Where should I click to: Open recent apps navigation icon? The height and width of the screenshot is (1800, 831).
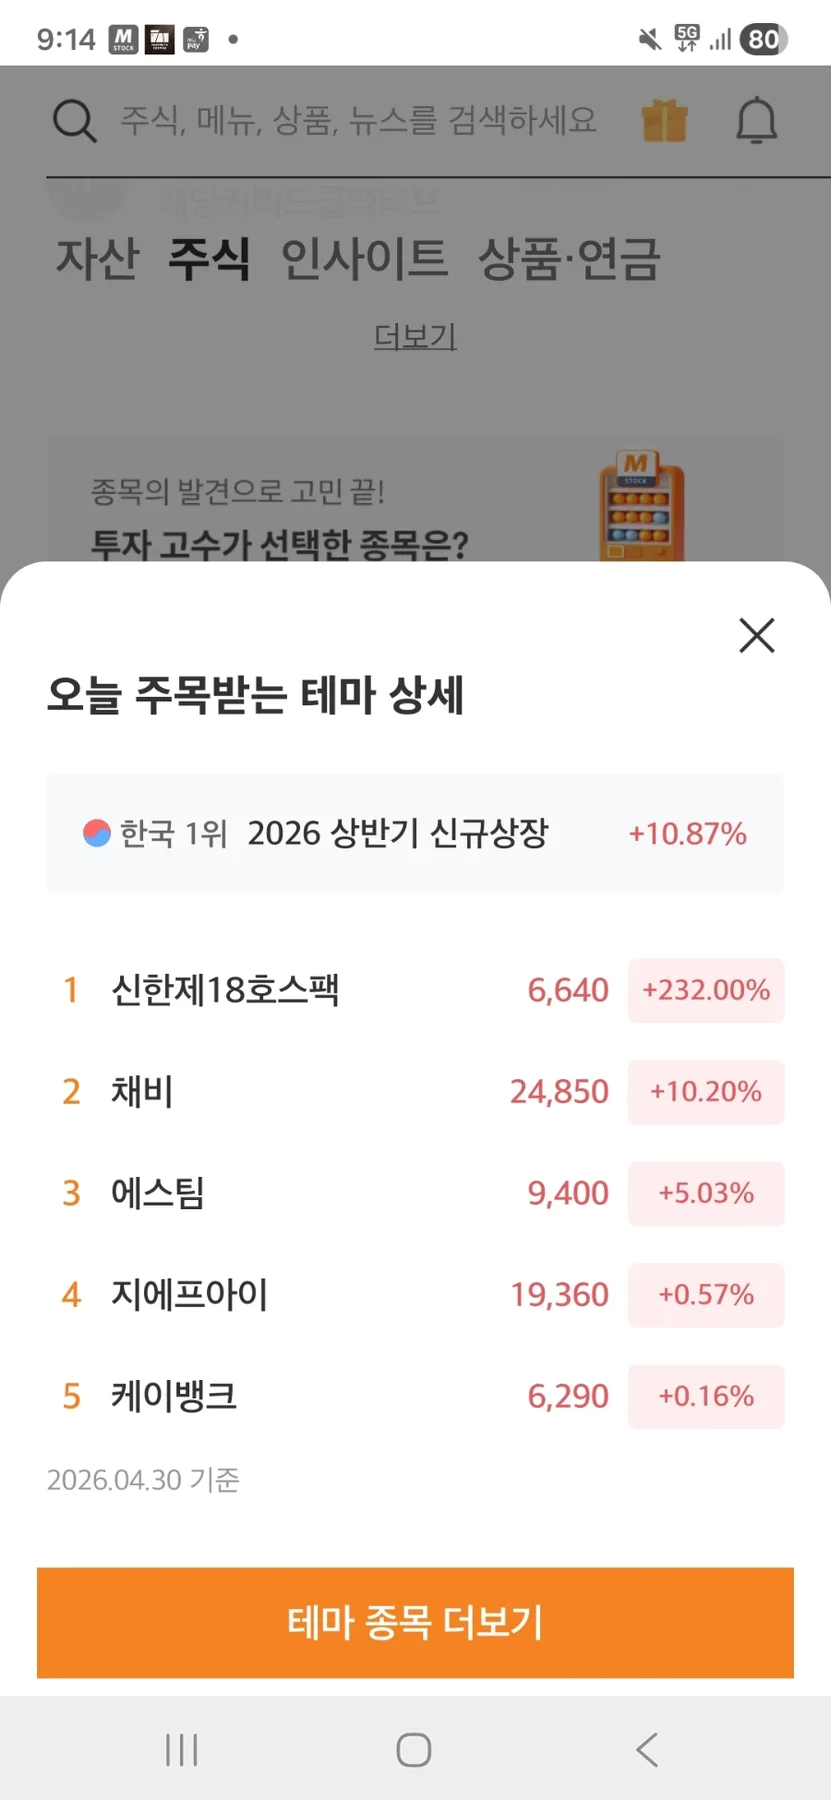click(x=182, y=1749)
